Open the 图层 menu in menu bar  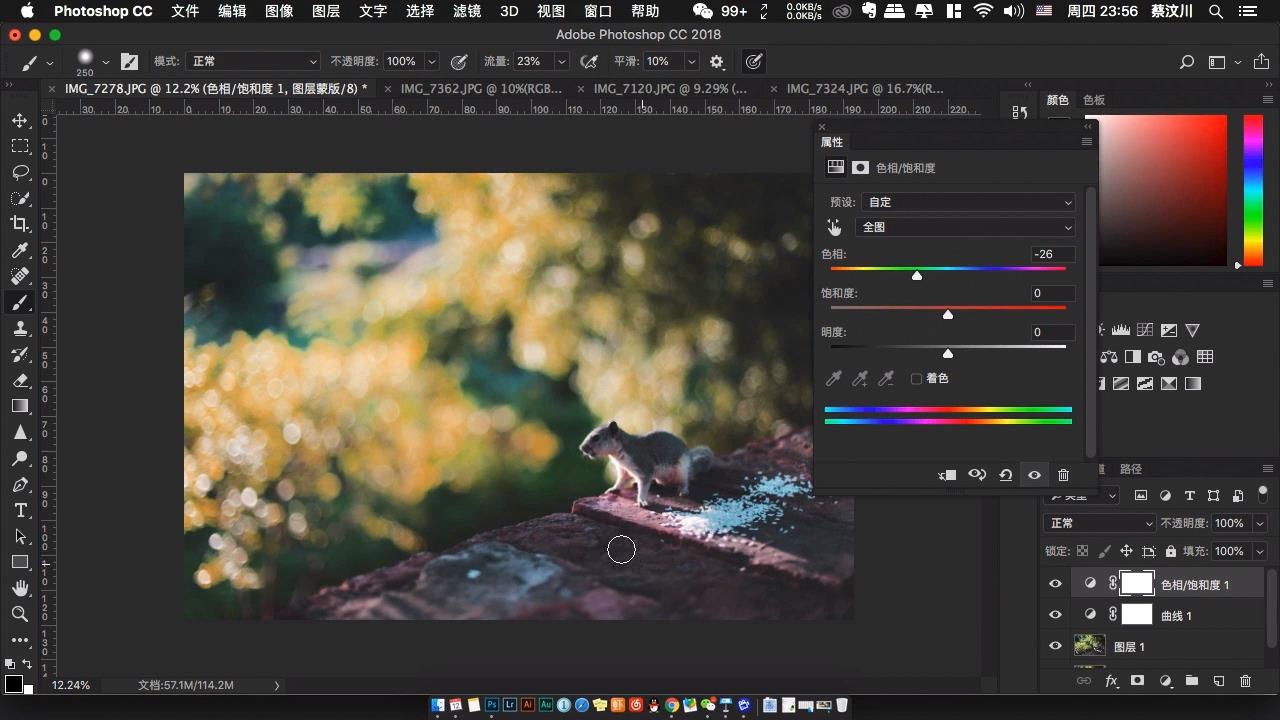tap(326, 11)
